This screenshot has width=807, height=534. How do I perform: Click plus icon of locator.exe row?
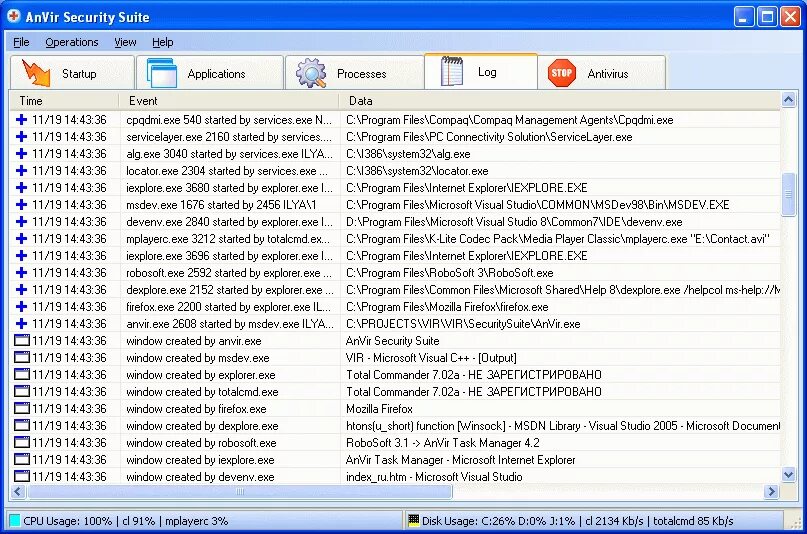[x=21, y=171]
